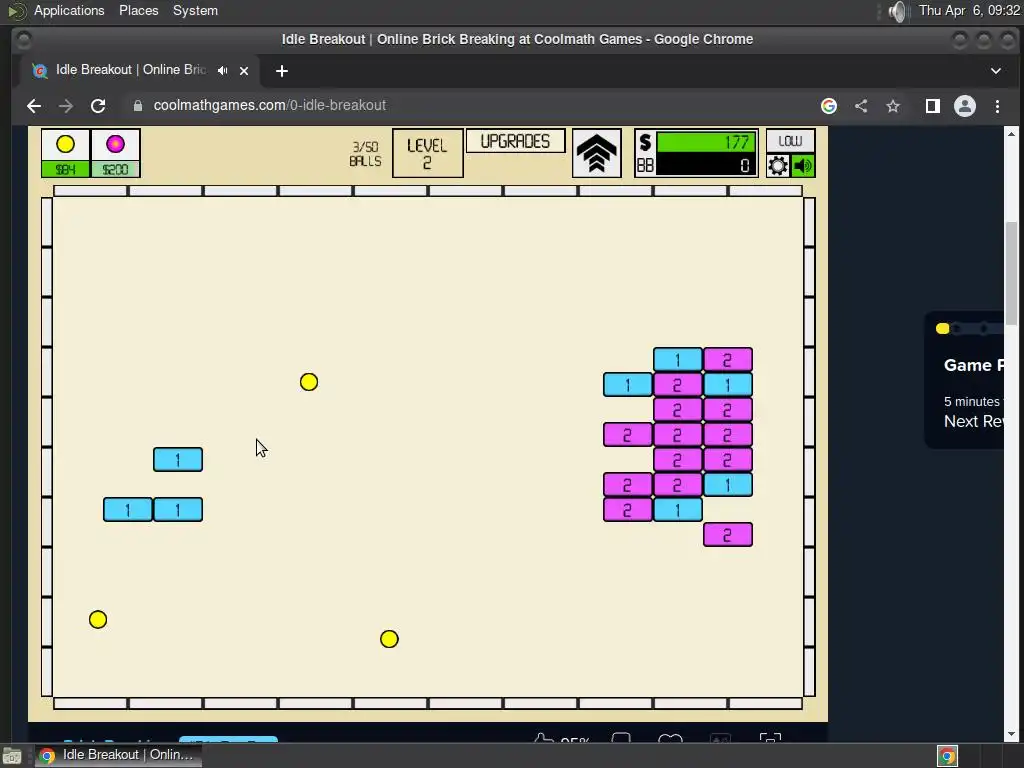This screenshot has height=768, width=1024.
Task: Open a new browser tab
Action: click(x=281, y=71)
